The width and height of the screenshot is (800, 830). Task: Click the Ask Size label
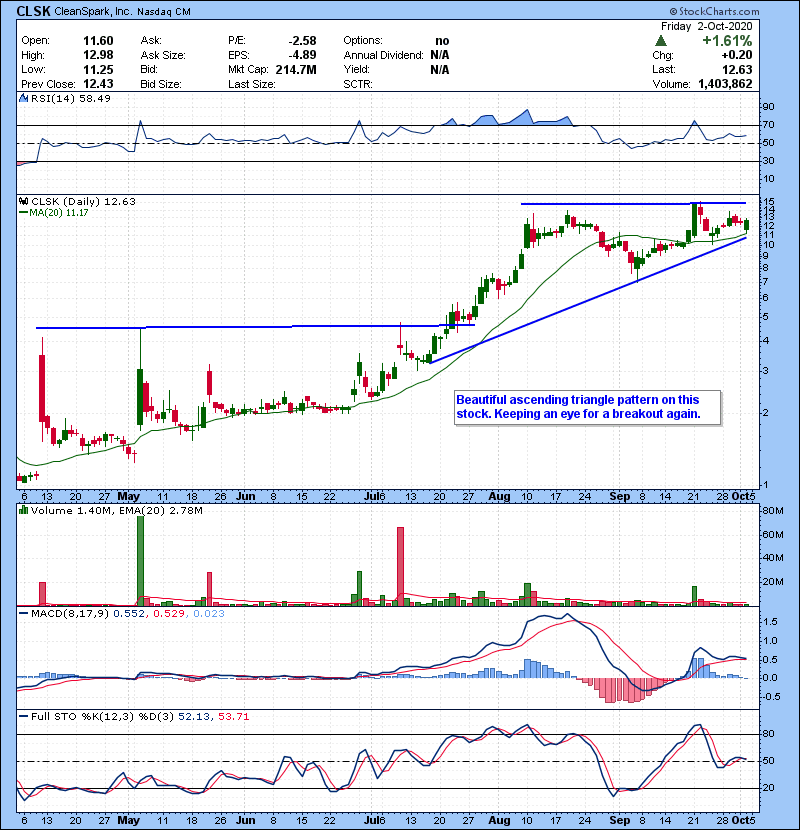pyautogui.click(x=163, y=55)
